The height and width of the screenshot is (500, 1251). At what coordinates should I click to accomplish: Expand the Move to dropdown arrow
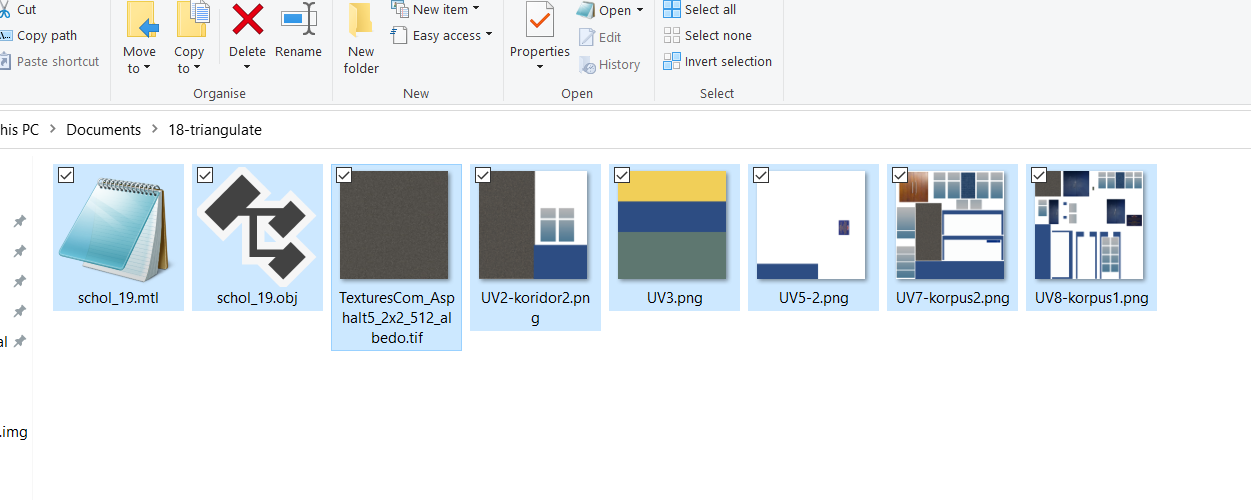[147, 69]
